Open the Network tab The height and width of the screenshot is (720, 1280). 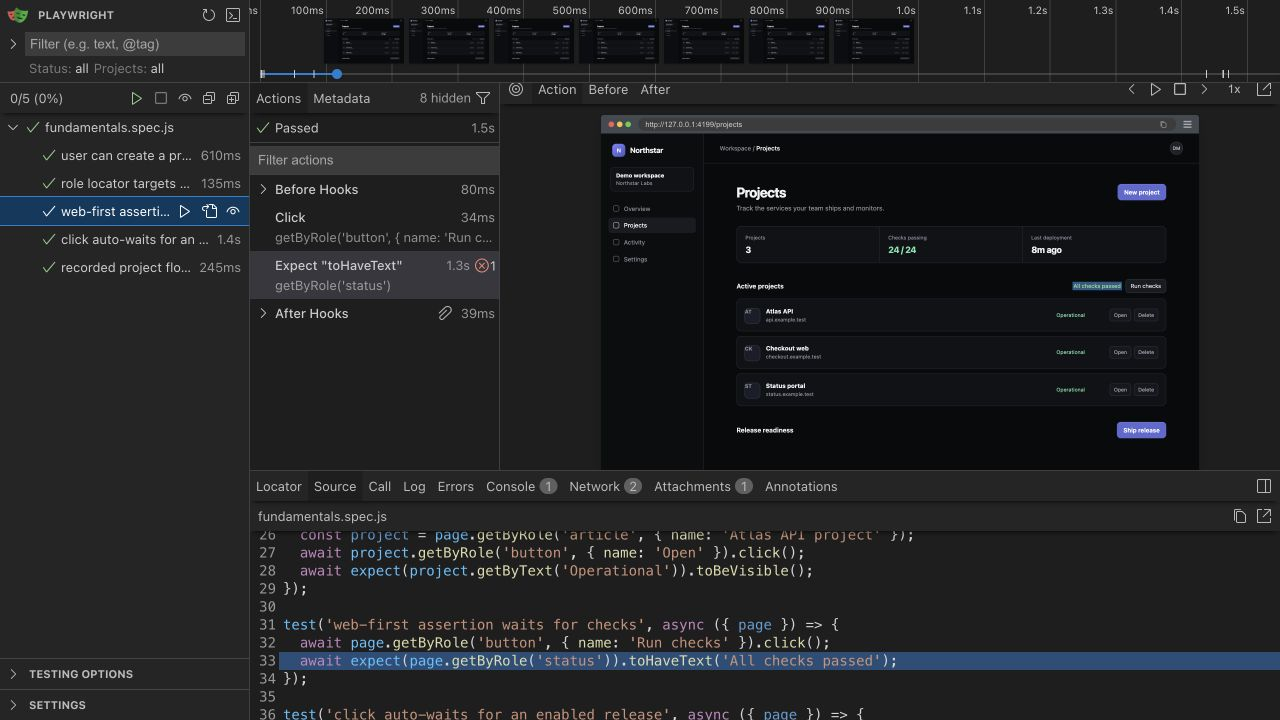605,486
